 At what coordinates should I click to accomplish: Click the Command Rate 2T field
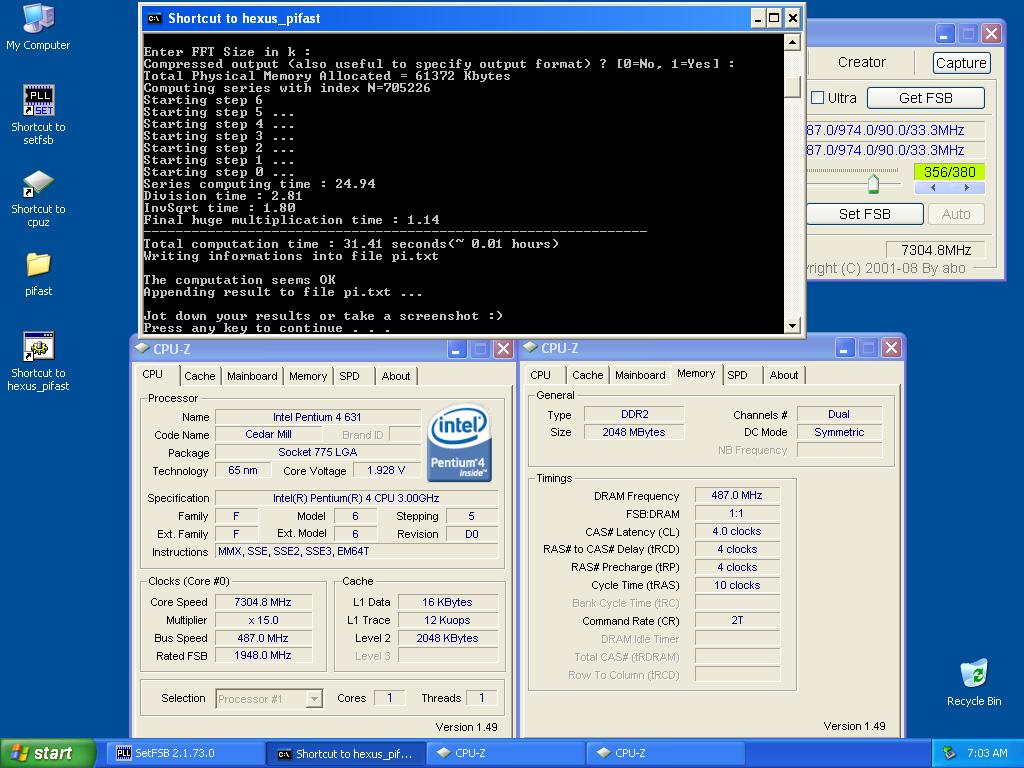pos(737,620)
